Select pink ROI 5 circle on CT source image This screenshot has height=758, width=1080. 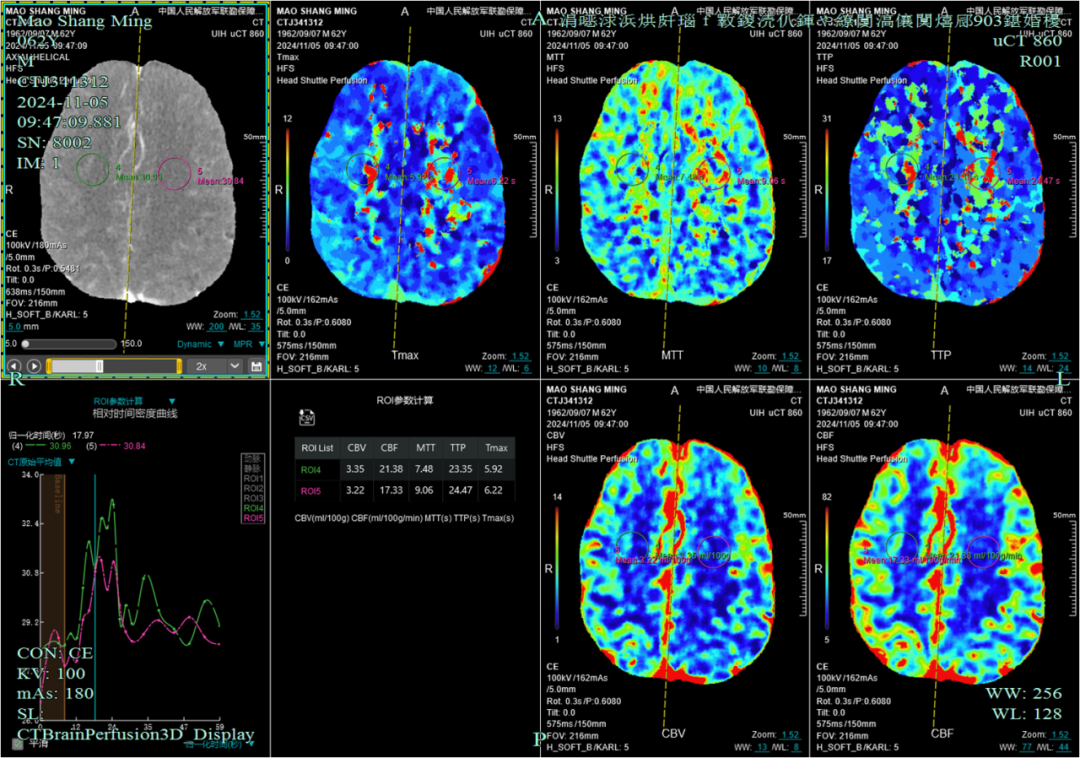[x=174, y=173]
